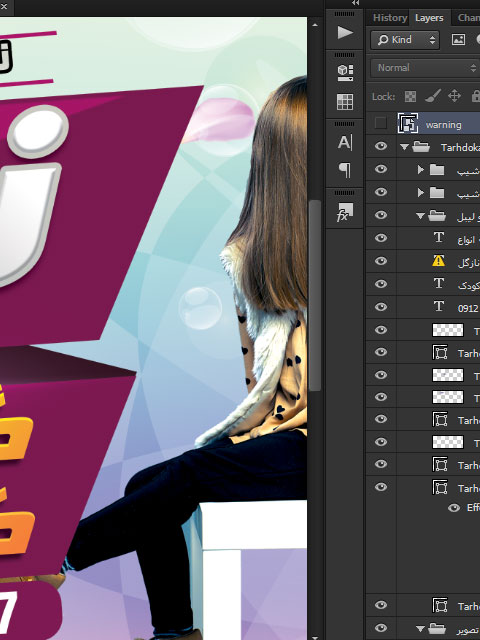Collapse the و لیبل group triangle
This screenshot has width=480, height=640.
click(420, 216)
